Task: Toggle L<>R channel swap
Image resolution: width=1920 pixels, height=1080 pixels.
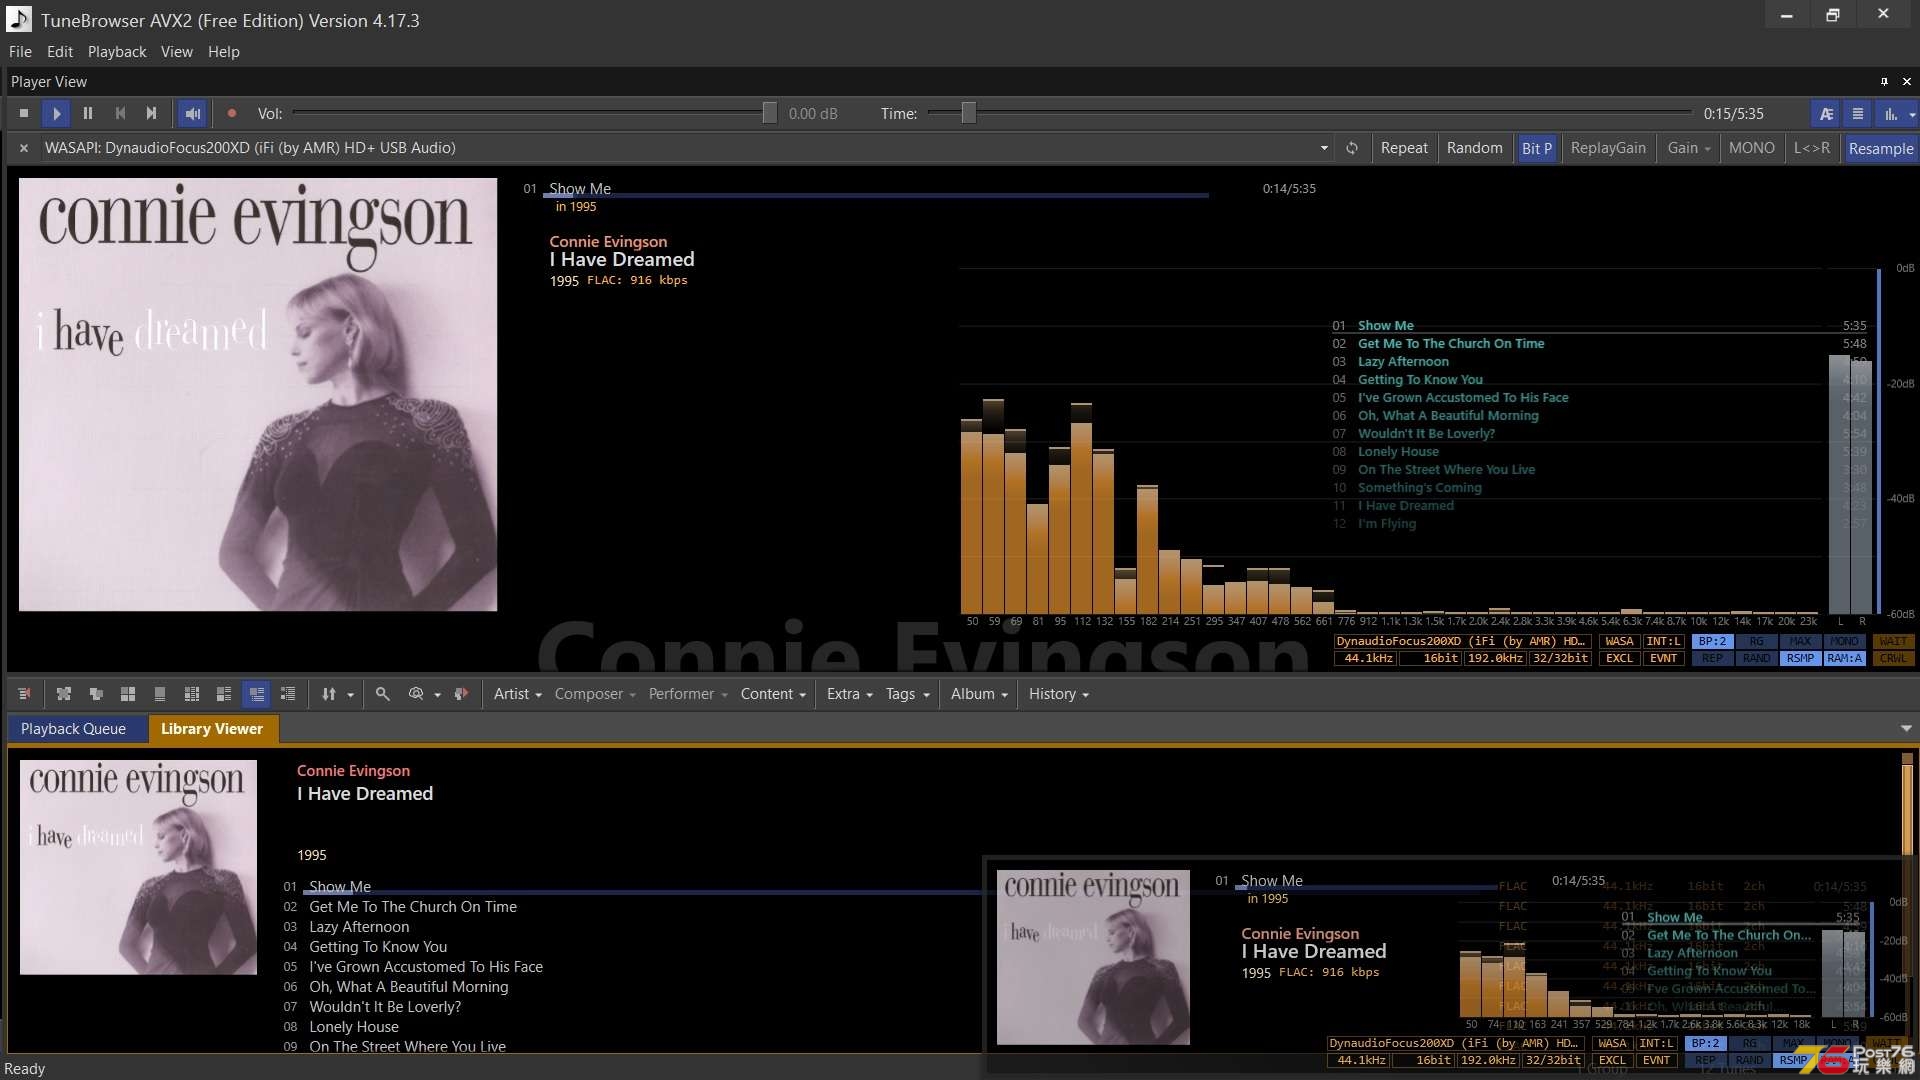Action: [1811, 148]
